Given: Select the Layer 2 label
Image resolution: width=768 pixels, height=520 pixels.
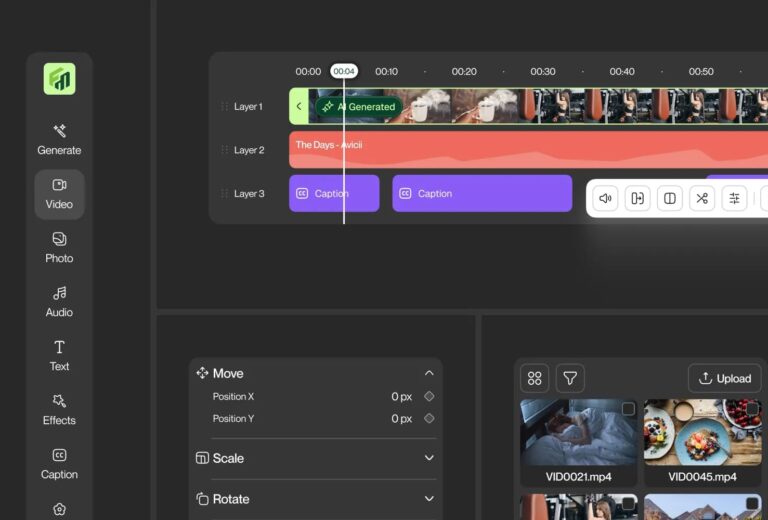Looking at the screenshot, I should tap(249, 150).
